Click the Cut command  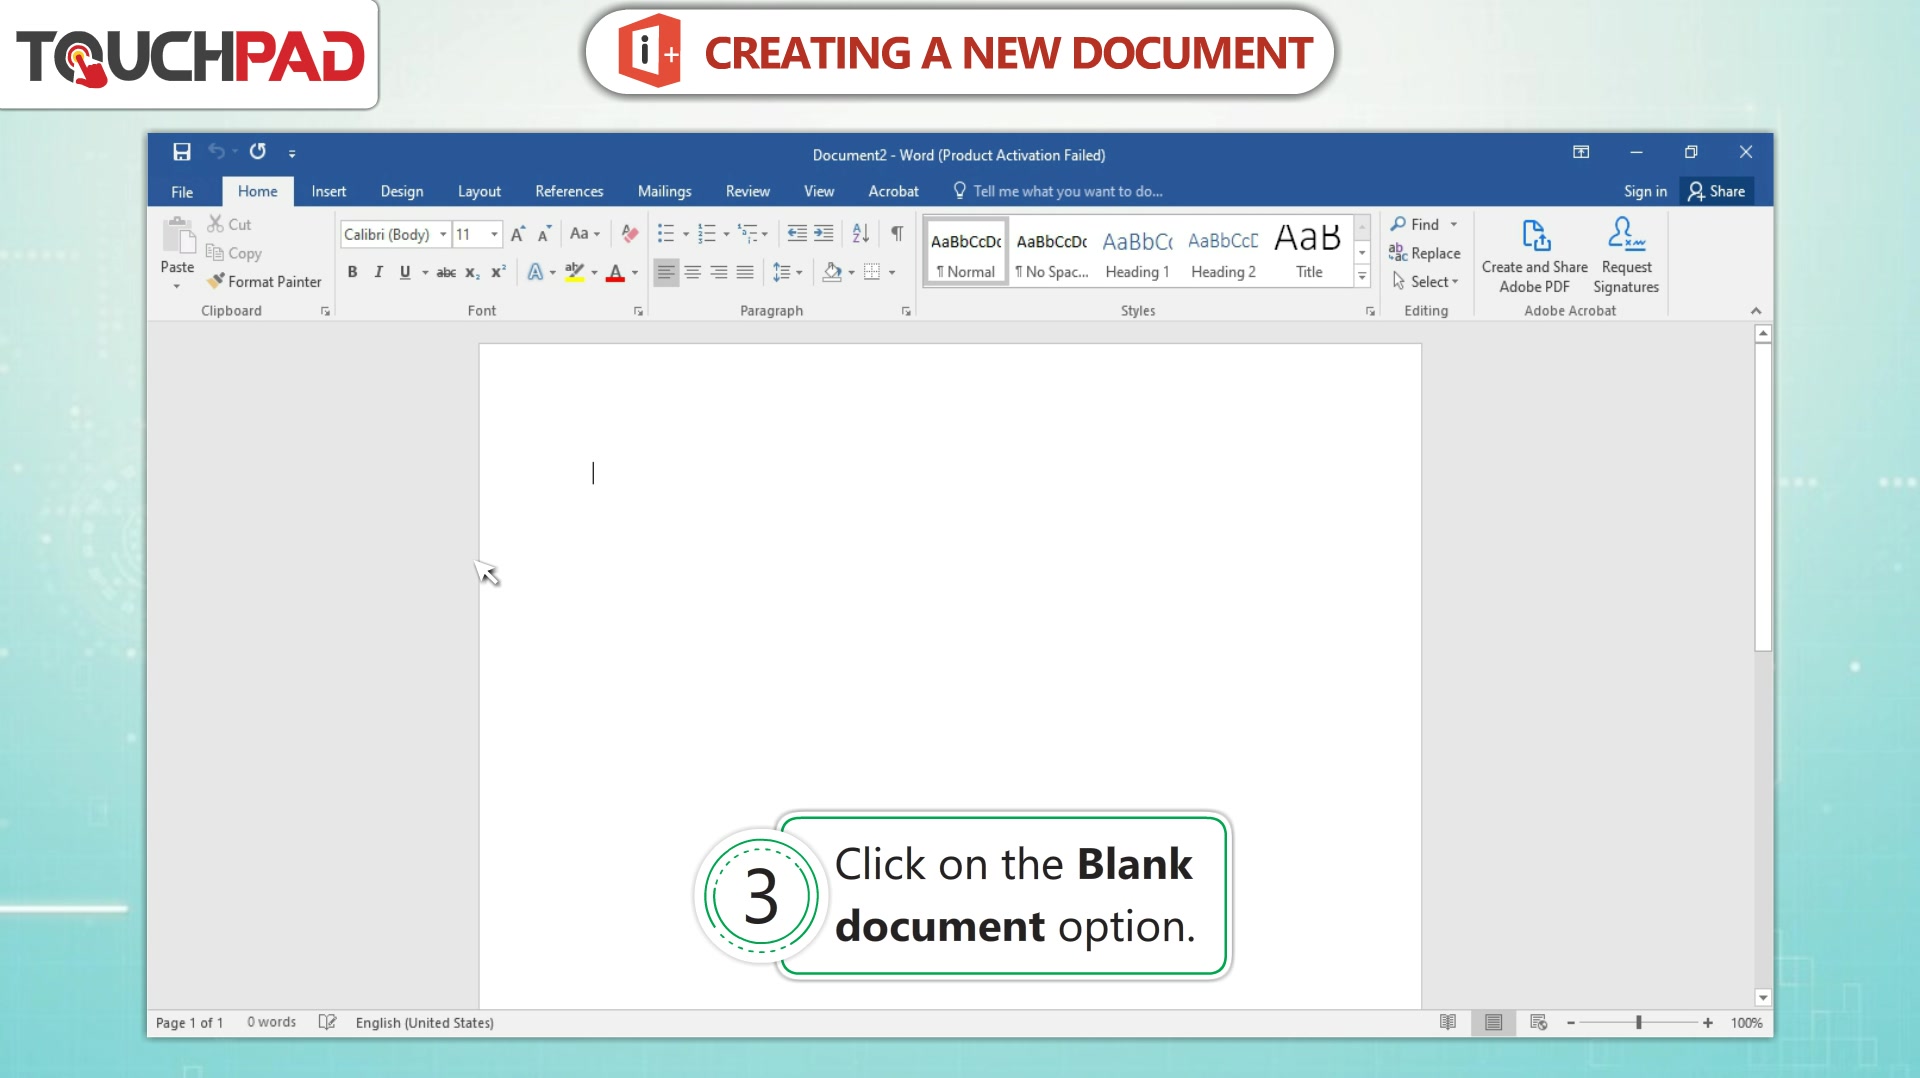(229, 224)
